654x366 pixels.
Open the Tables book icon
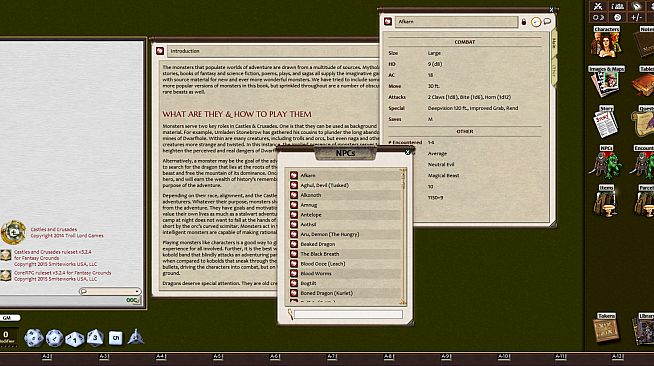(x=644, y=81)
